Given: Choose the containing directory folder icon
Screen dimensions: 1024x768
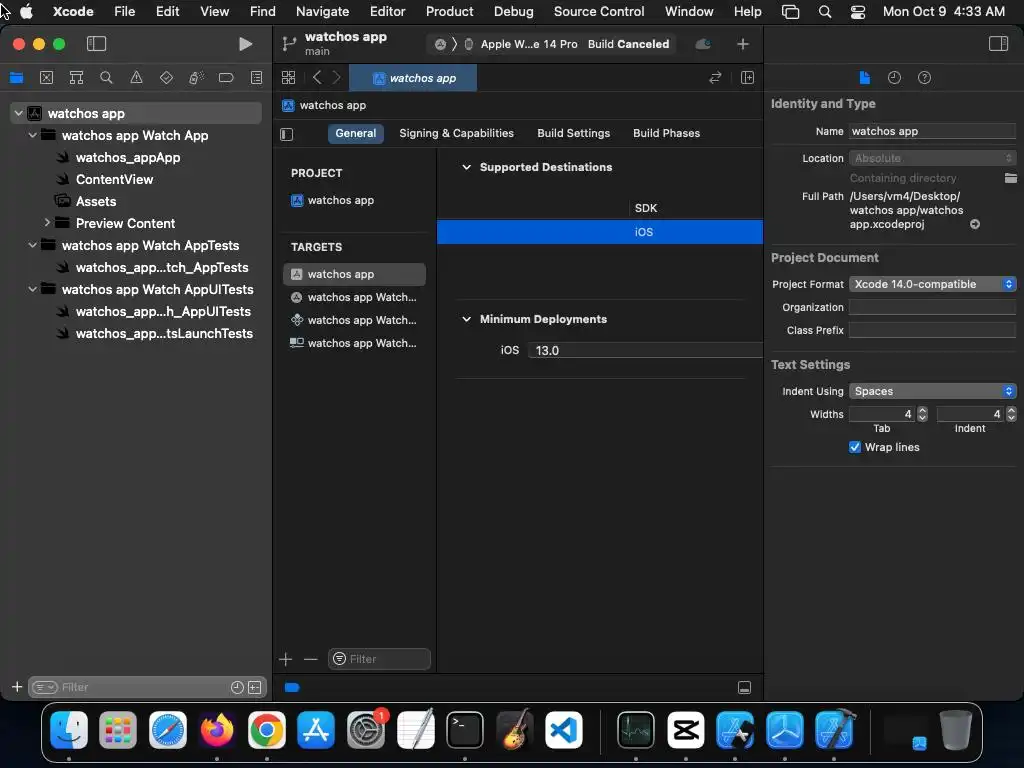Looking at the screenshot, I should (1010, 178).
